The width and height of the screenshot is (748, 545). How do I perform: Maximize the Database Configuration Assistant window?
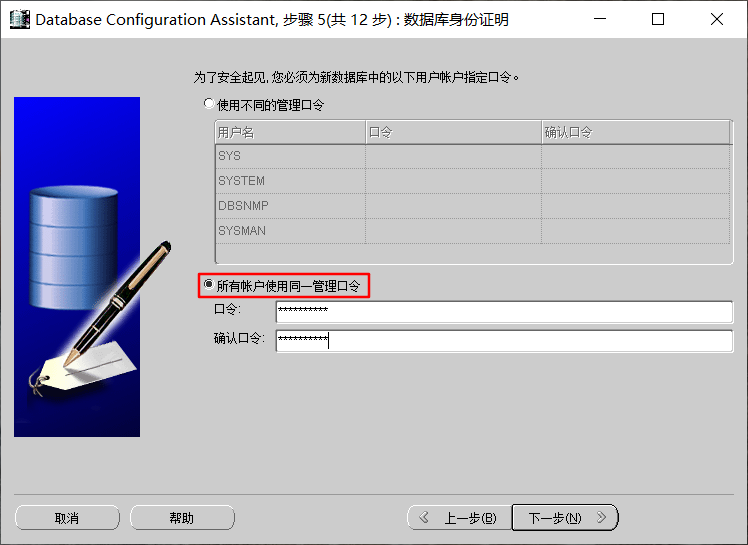coord(658,19)
